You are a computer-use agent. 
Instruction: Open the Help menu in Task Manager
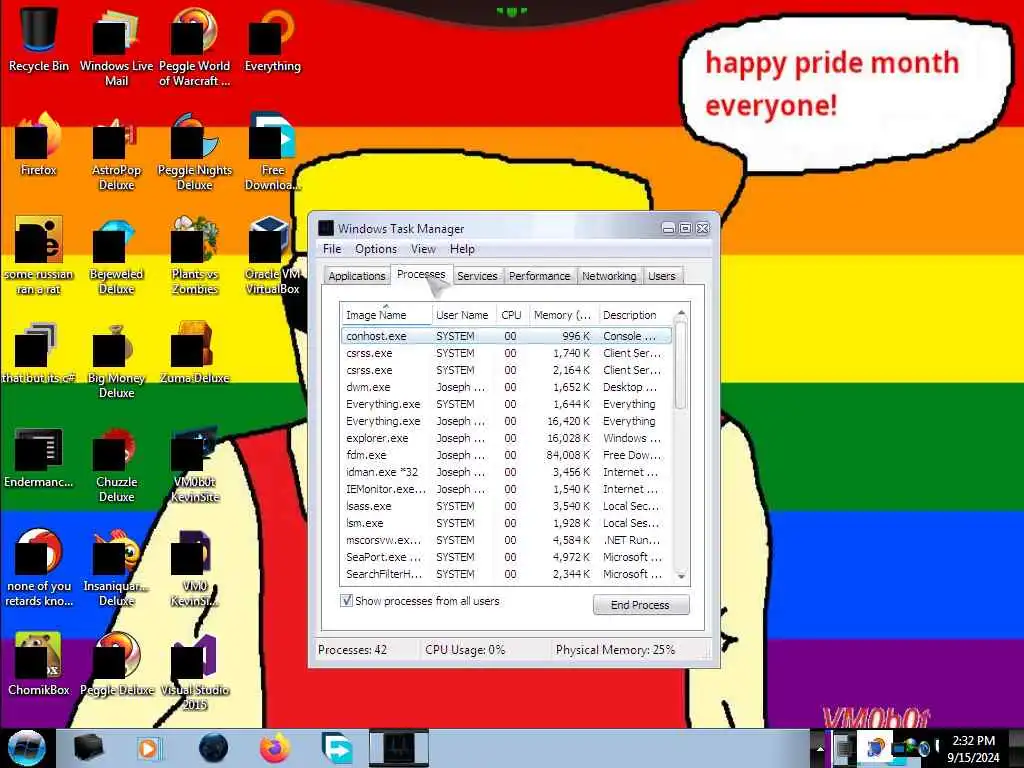click(462, 249)
